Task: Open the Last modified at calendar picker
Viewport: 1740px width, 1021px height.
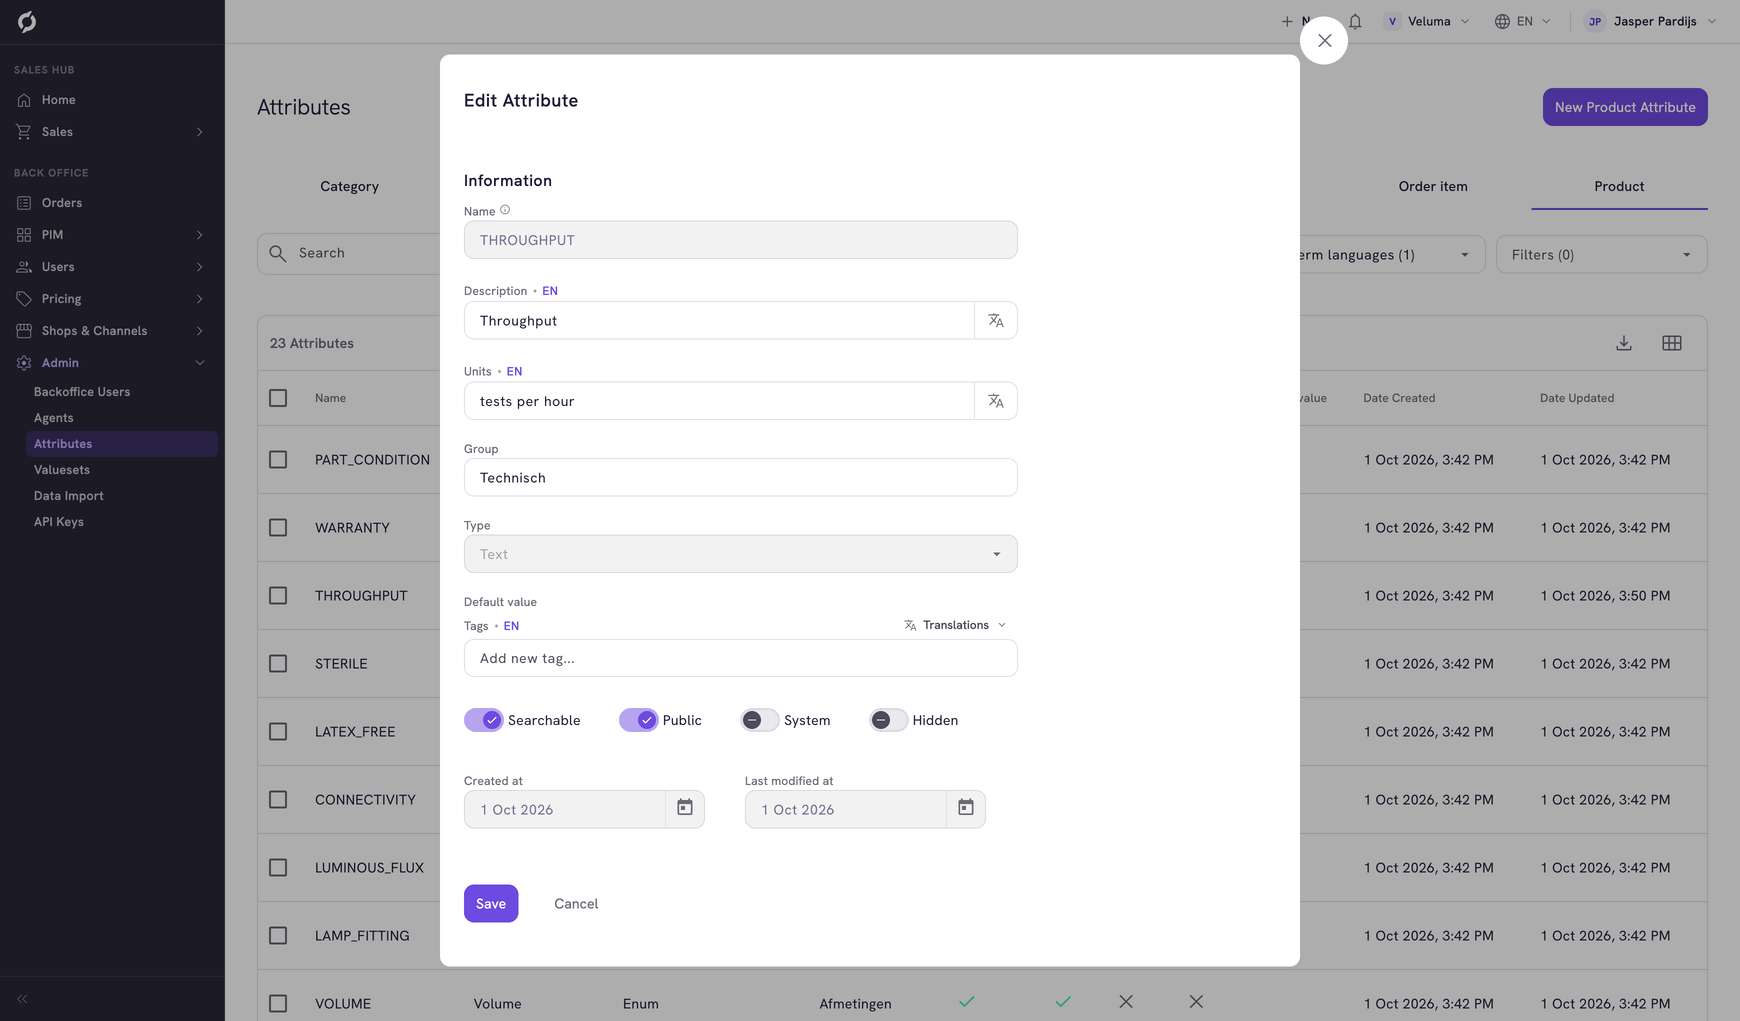Action: click(x=966, y=808)
